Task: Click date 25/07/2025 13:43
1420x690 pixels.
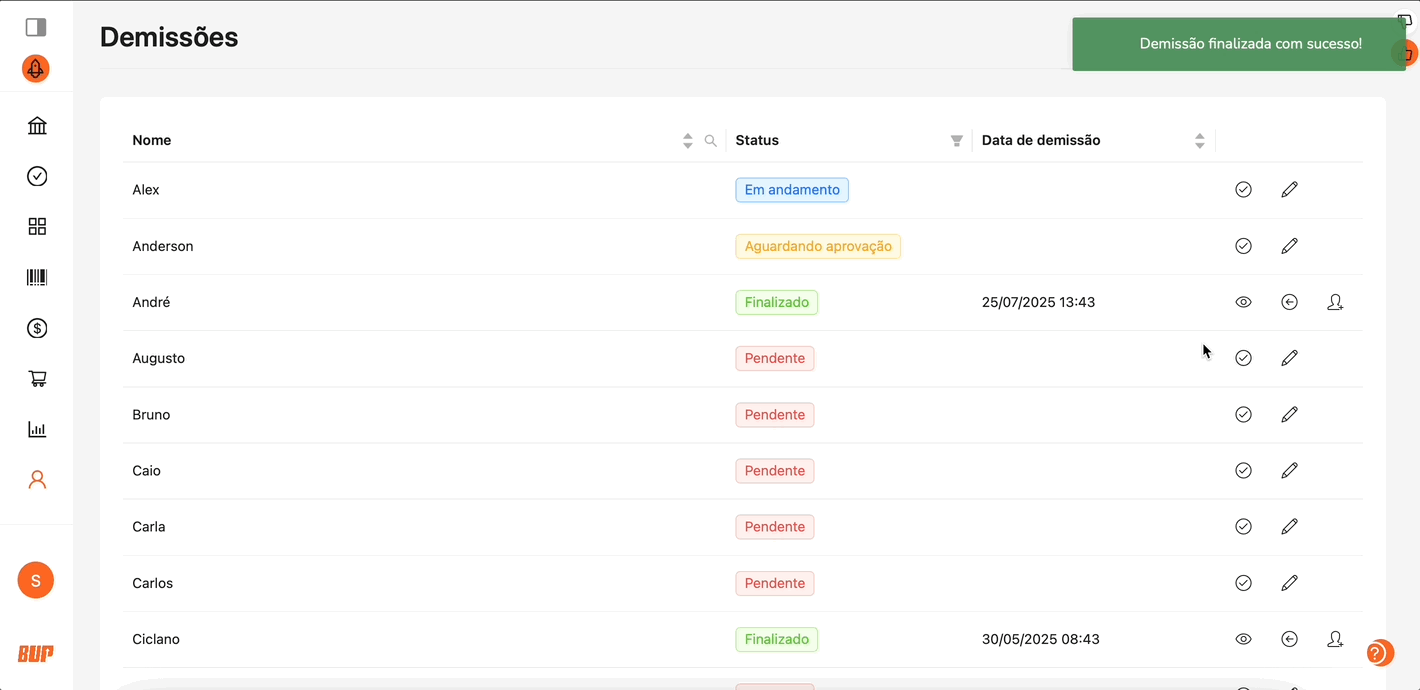Action: click(1038, 302)
